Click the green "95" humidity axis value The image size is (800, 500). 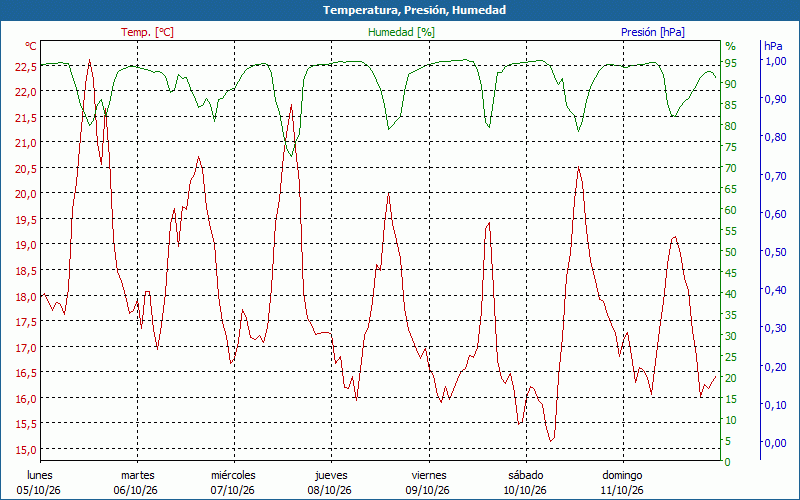731,63
